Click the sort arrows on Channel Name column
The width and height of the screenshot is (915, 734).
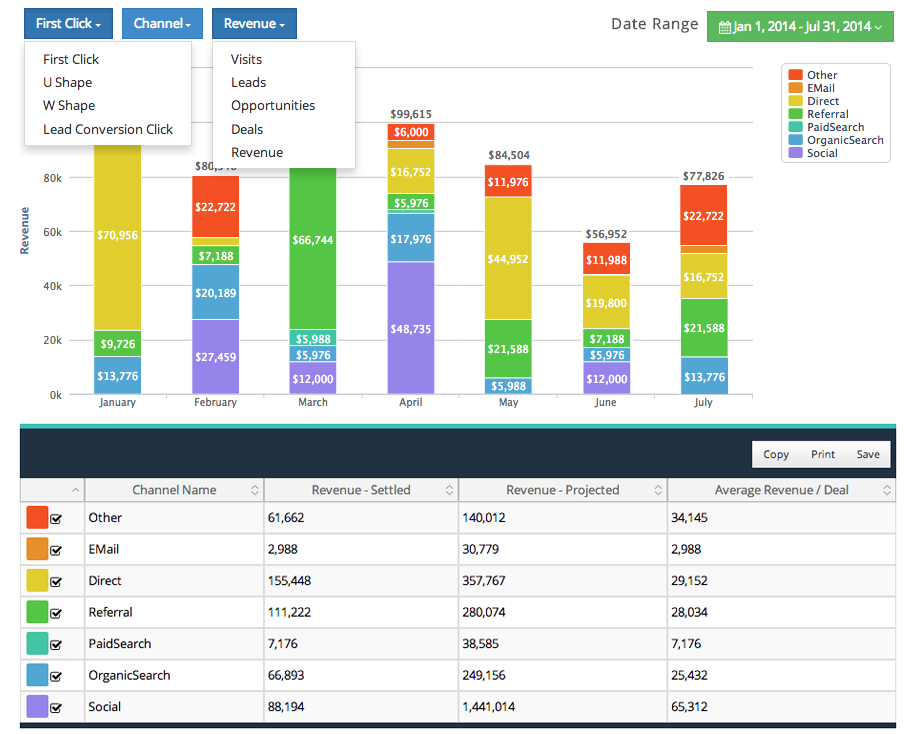coord(254,490)
